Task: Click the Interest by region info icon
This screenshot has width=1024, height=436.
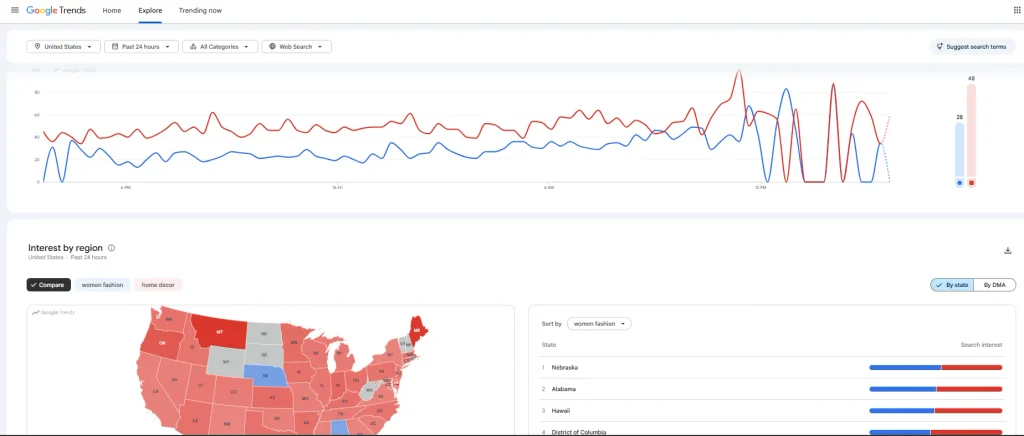Action: coord(111,248)
